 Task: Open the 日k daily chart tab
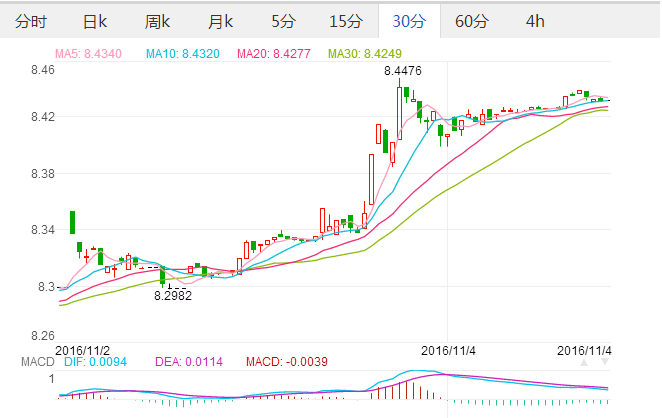(x=95, y=21)
